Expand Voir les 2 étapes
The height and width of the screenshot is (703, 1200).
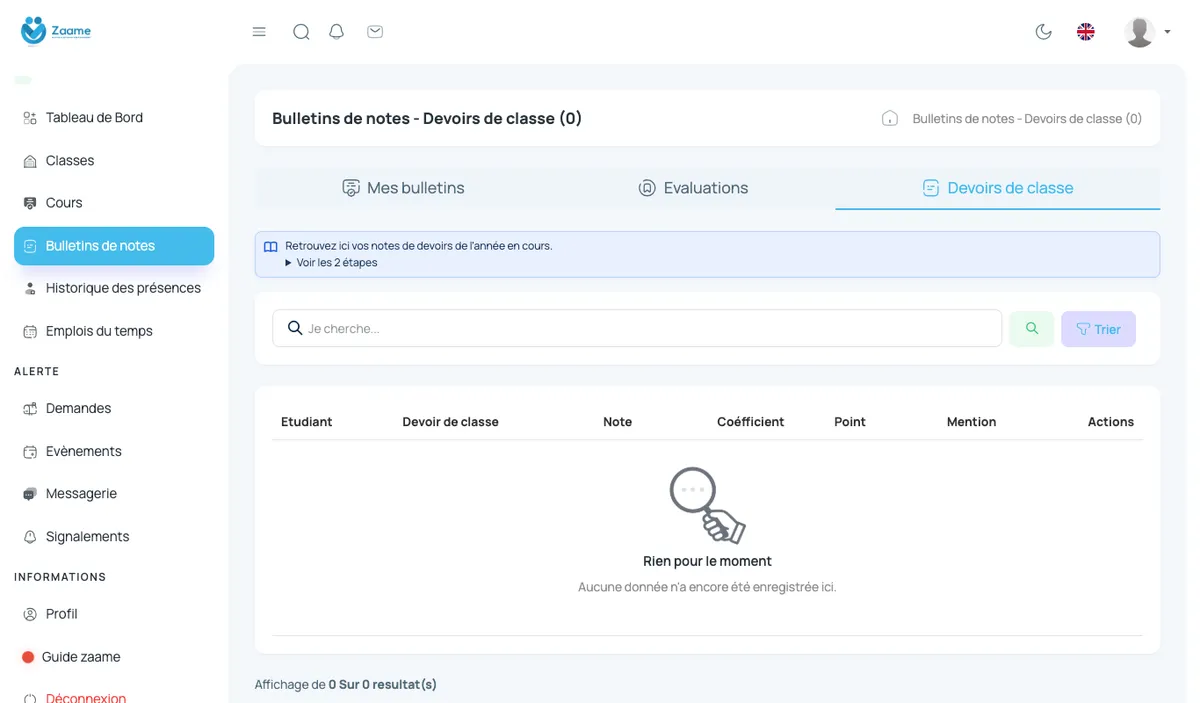point(331,263)
